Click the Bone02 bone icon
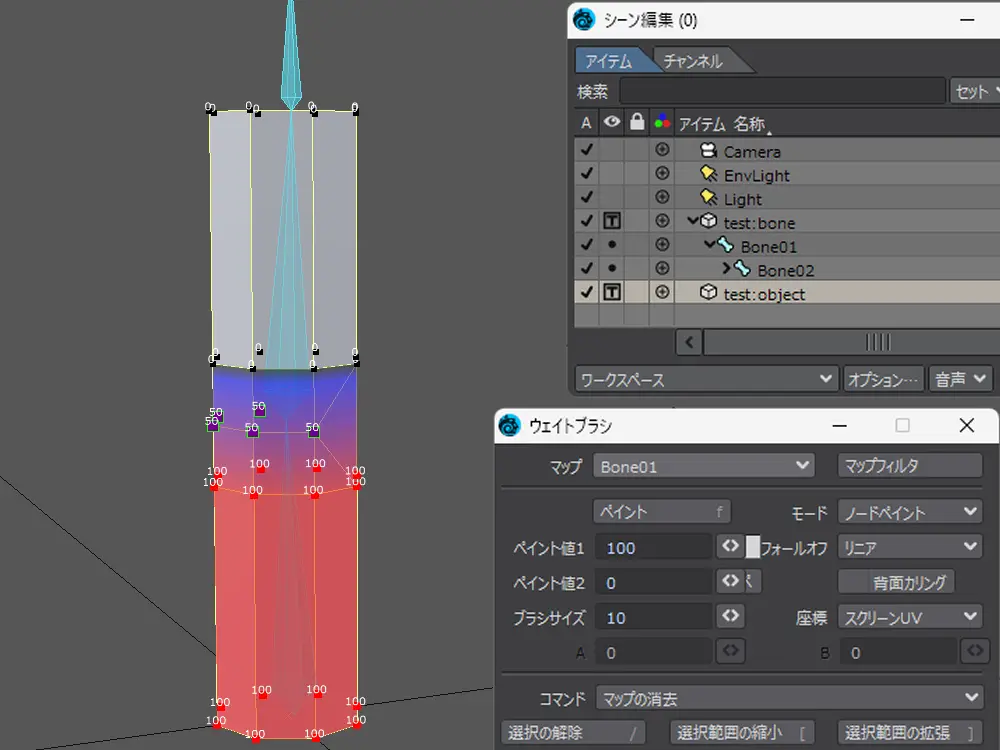Image resolution: width=1000 pixels, height=750 pixels. tap(743, 270)
